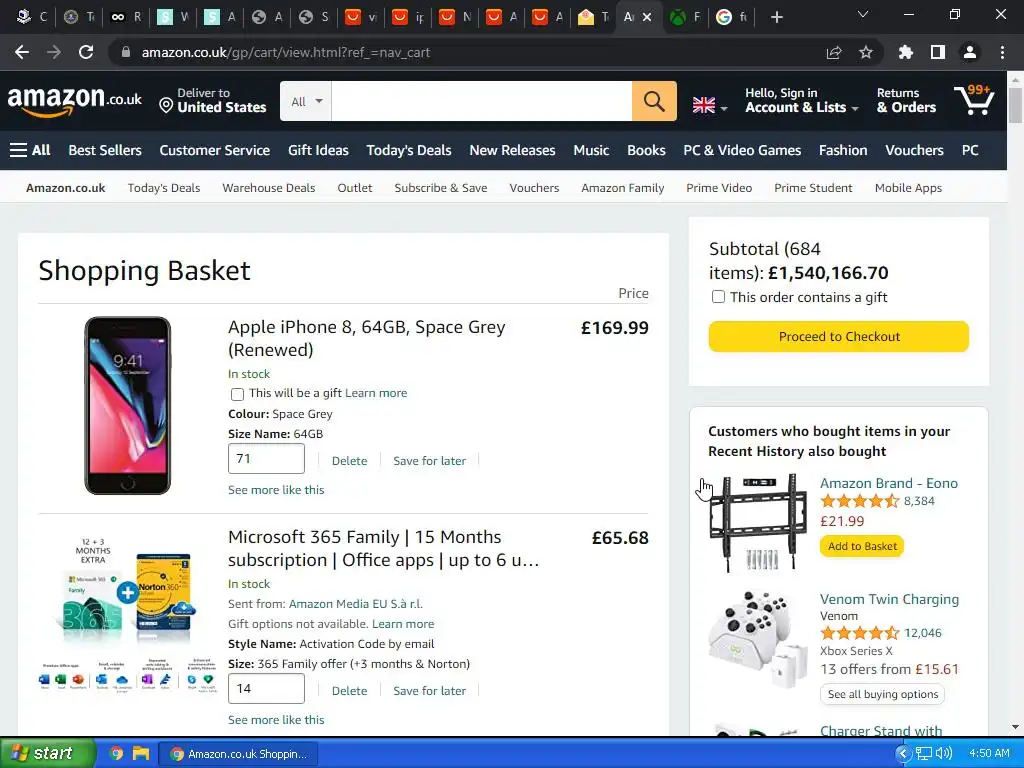Click See more like this under iPhone
This screenshot has width=1024, height=768.
[x=276, y=490]
